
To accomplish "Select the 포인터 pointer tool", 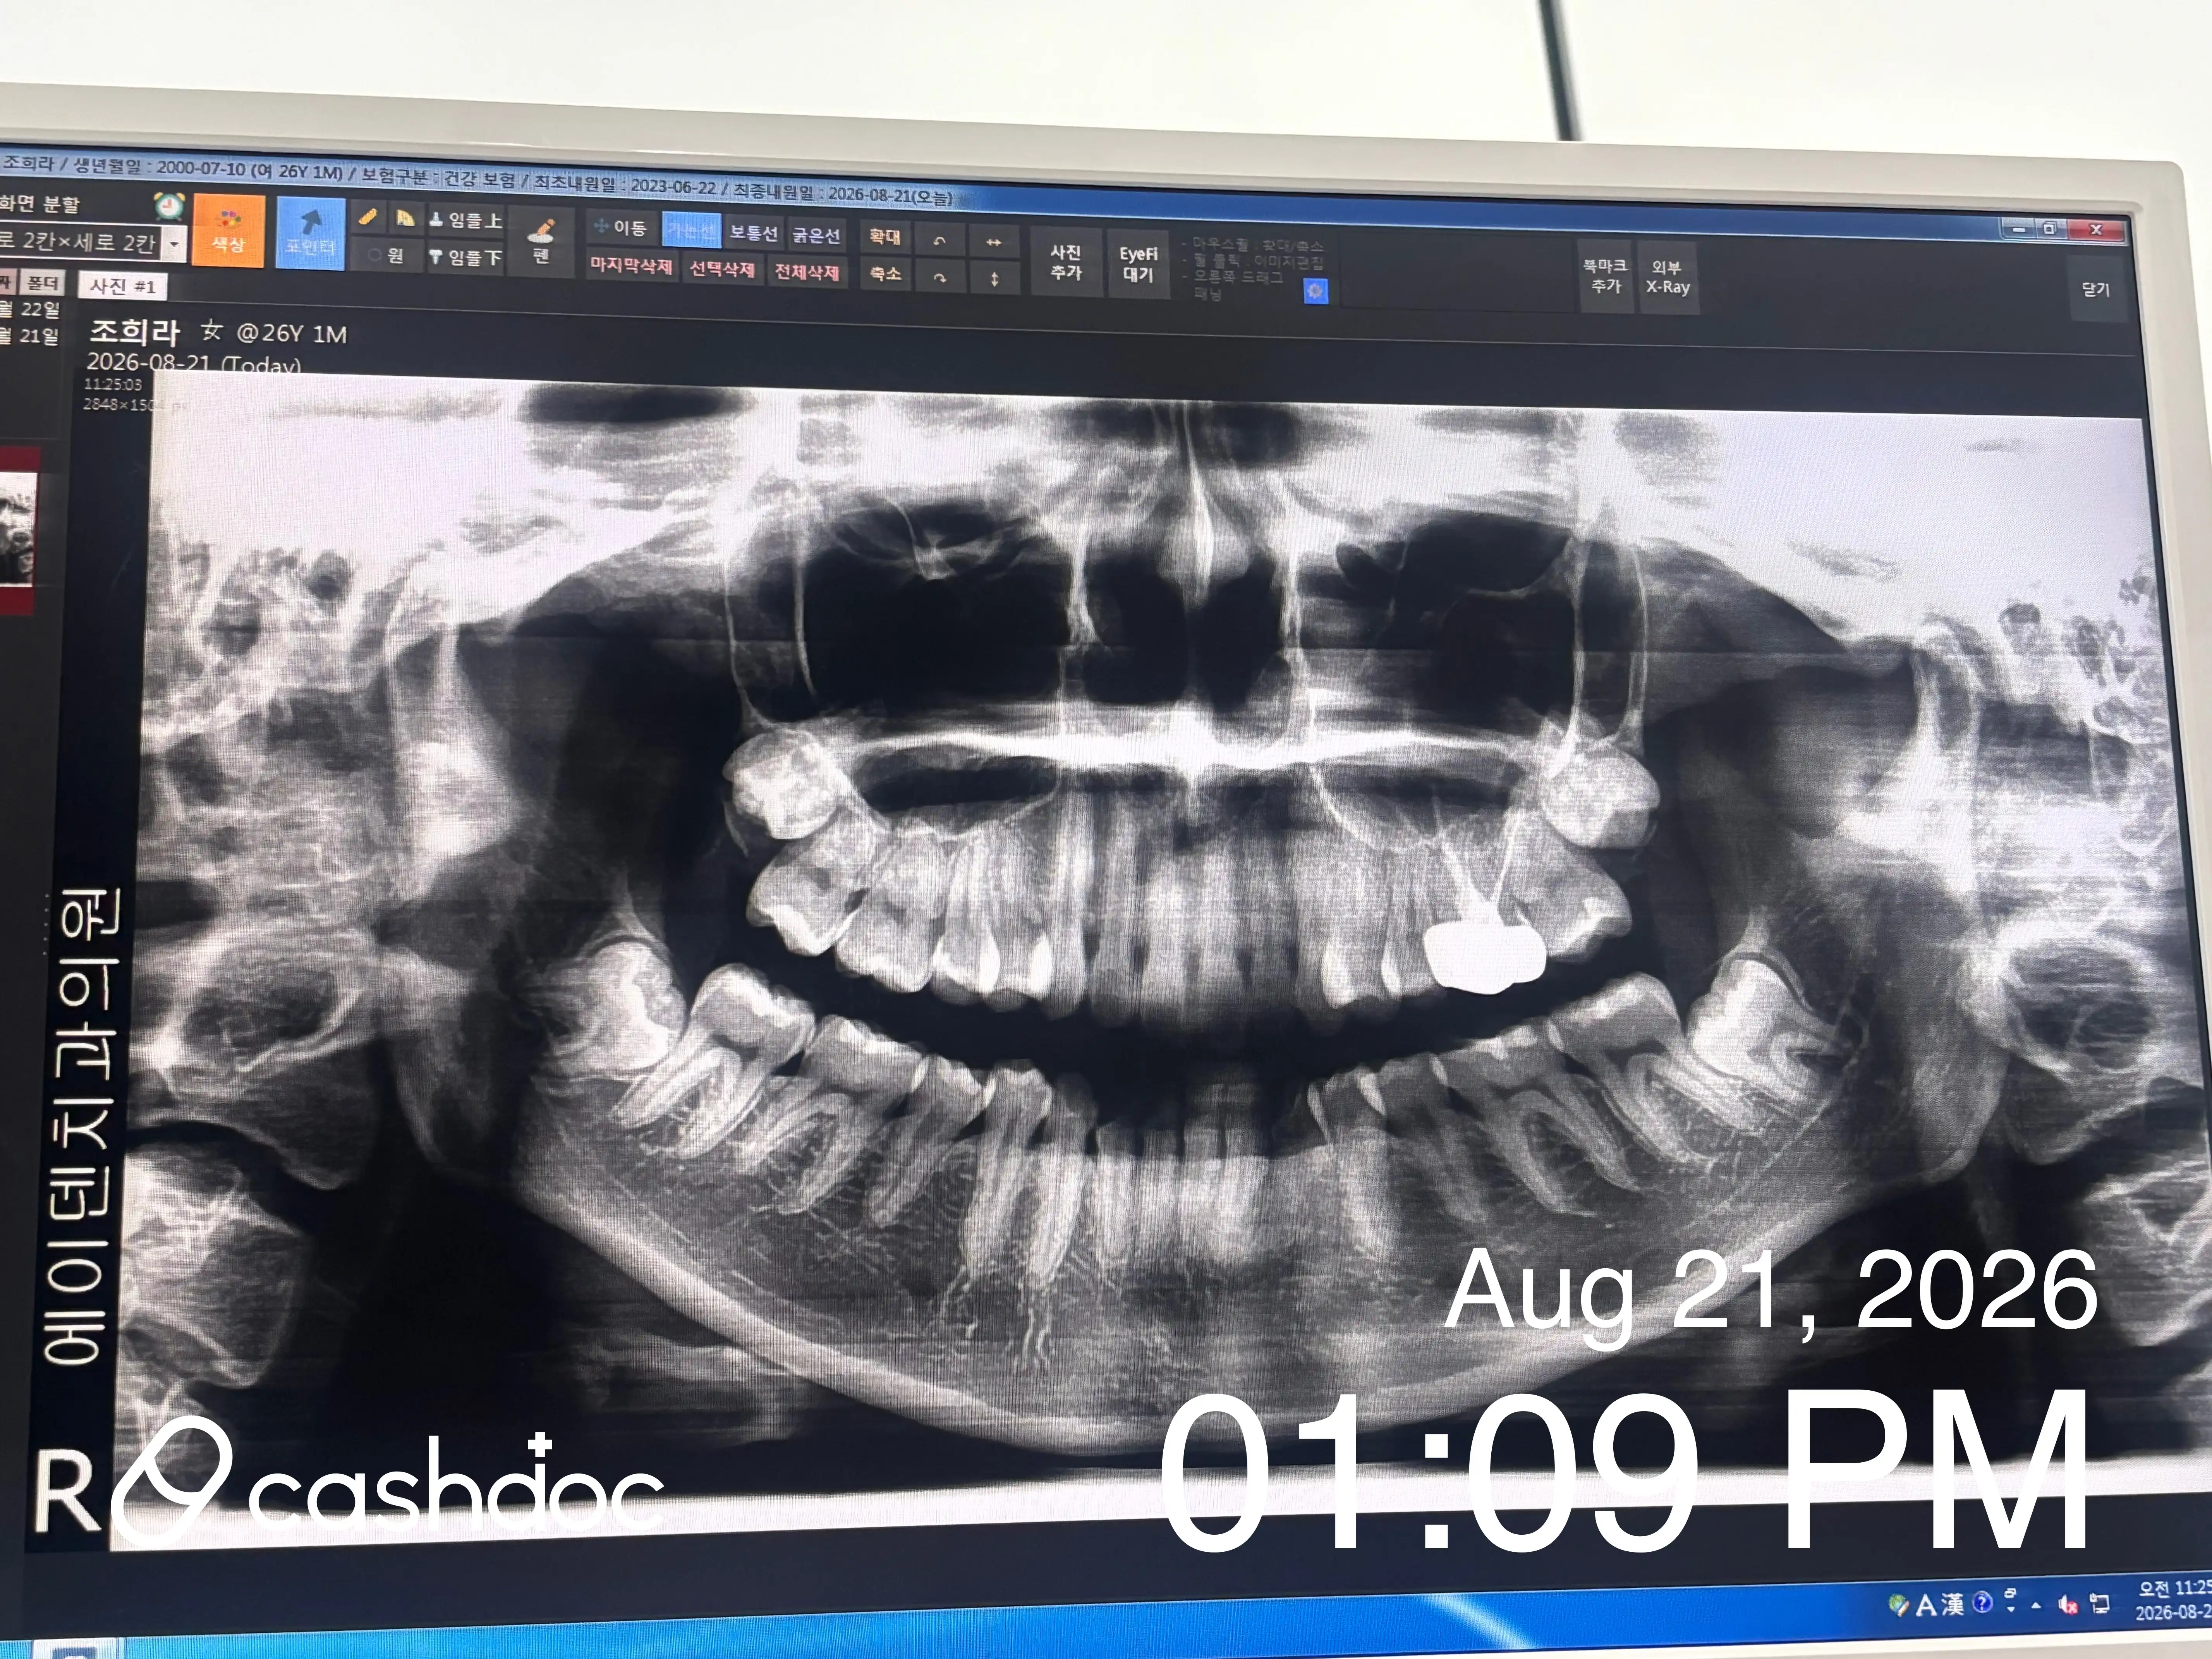I will click(x=310, y=233).
